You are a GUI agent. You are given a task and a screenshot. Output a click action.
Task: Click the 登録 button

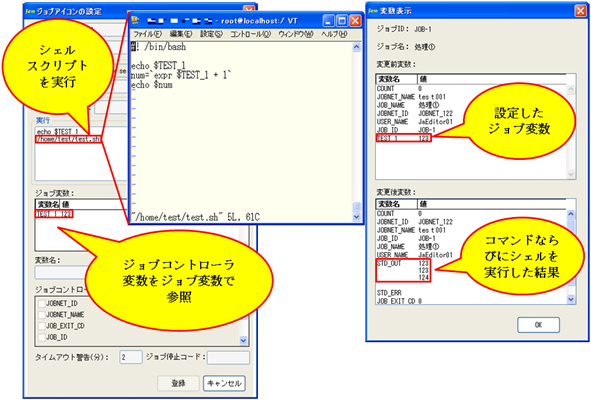178,383
